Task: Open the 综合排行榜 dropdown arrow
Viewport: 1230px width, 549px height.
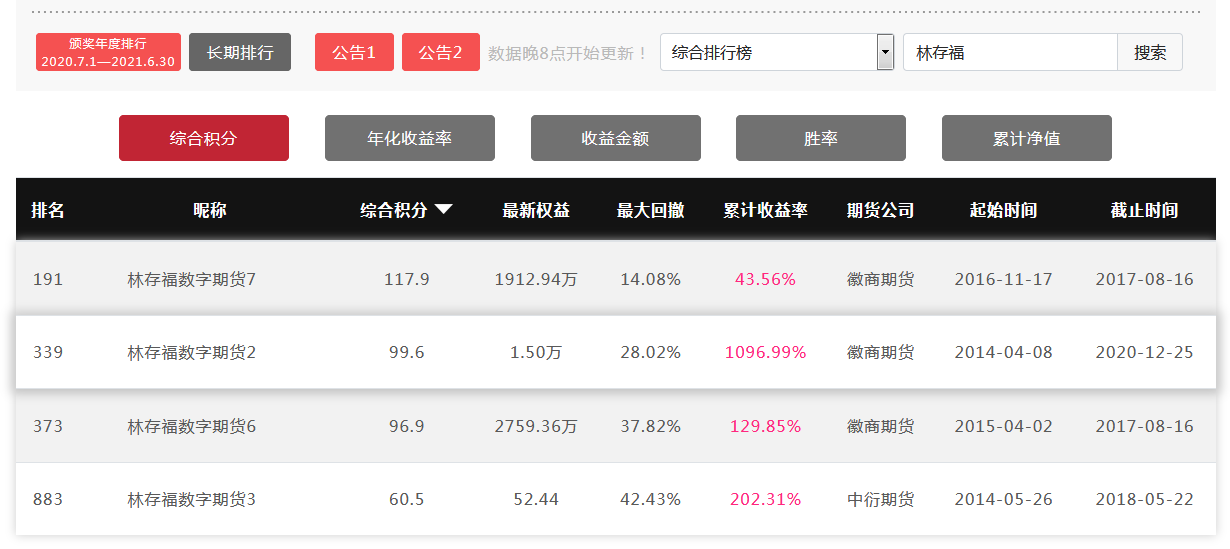Action: tap(885, 52)
